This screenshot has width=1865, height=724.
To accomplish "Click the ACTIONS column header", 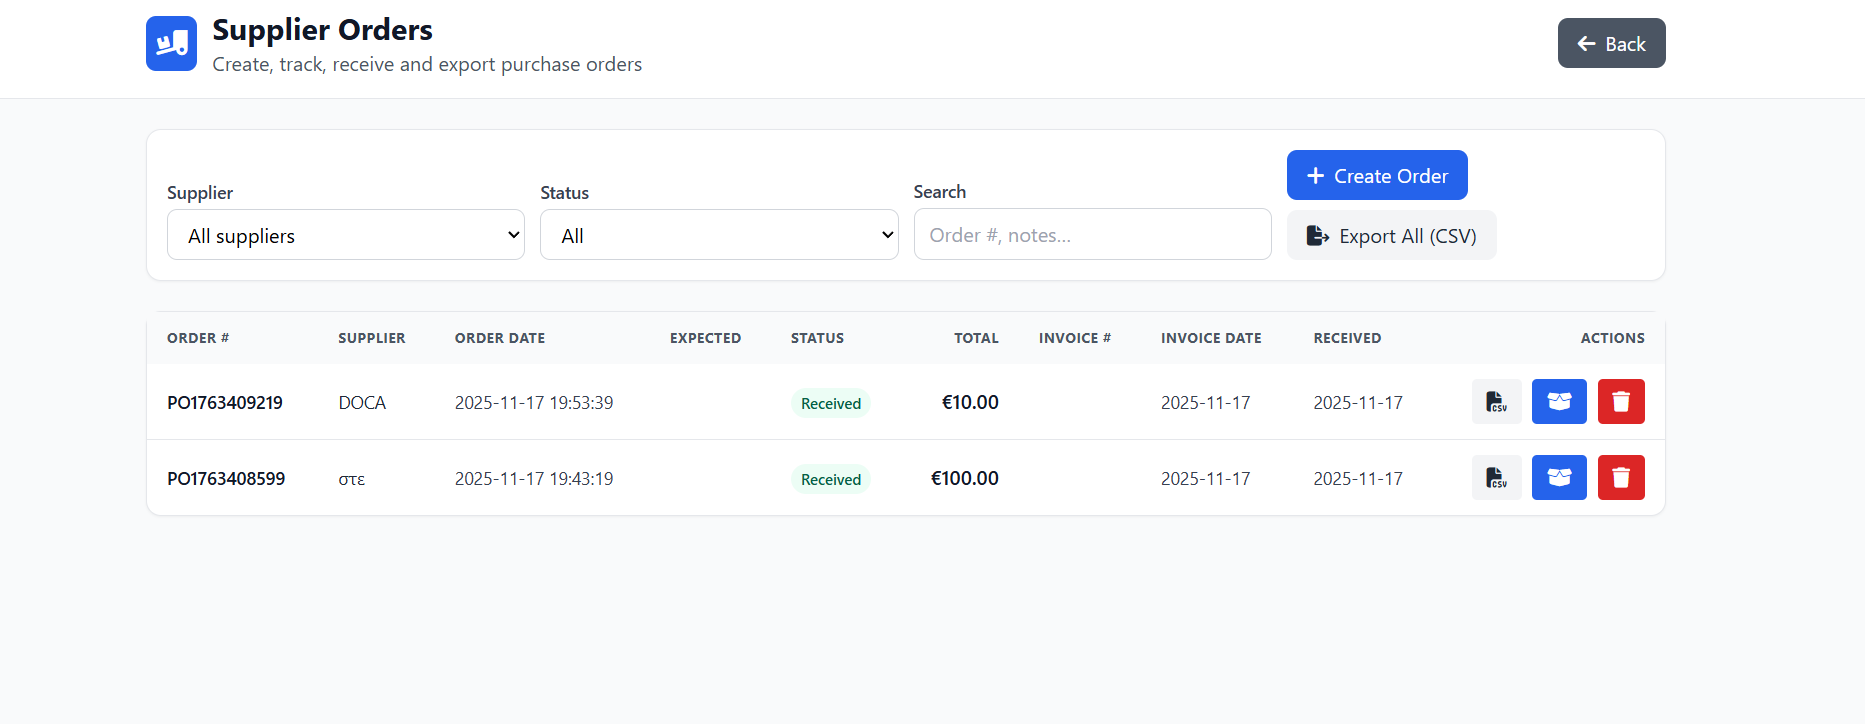I will pos(1612,338).
